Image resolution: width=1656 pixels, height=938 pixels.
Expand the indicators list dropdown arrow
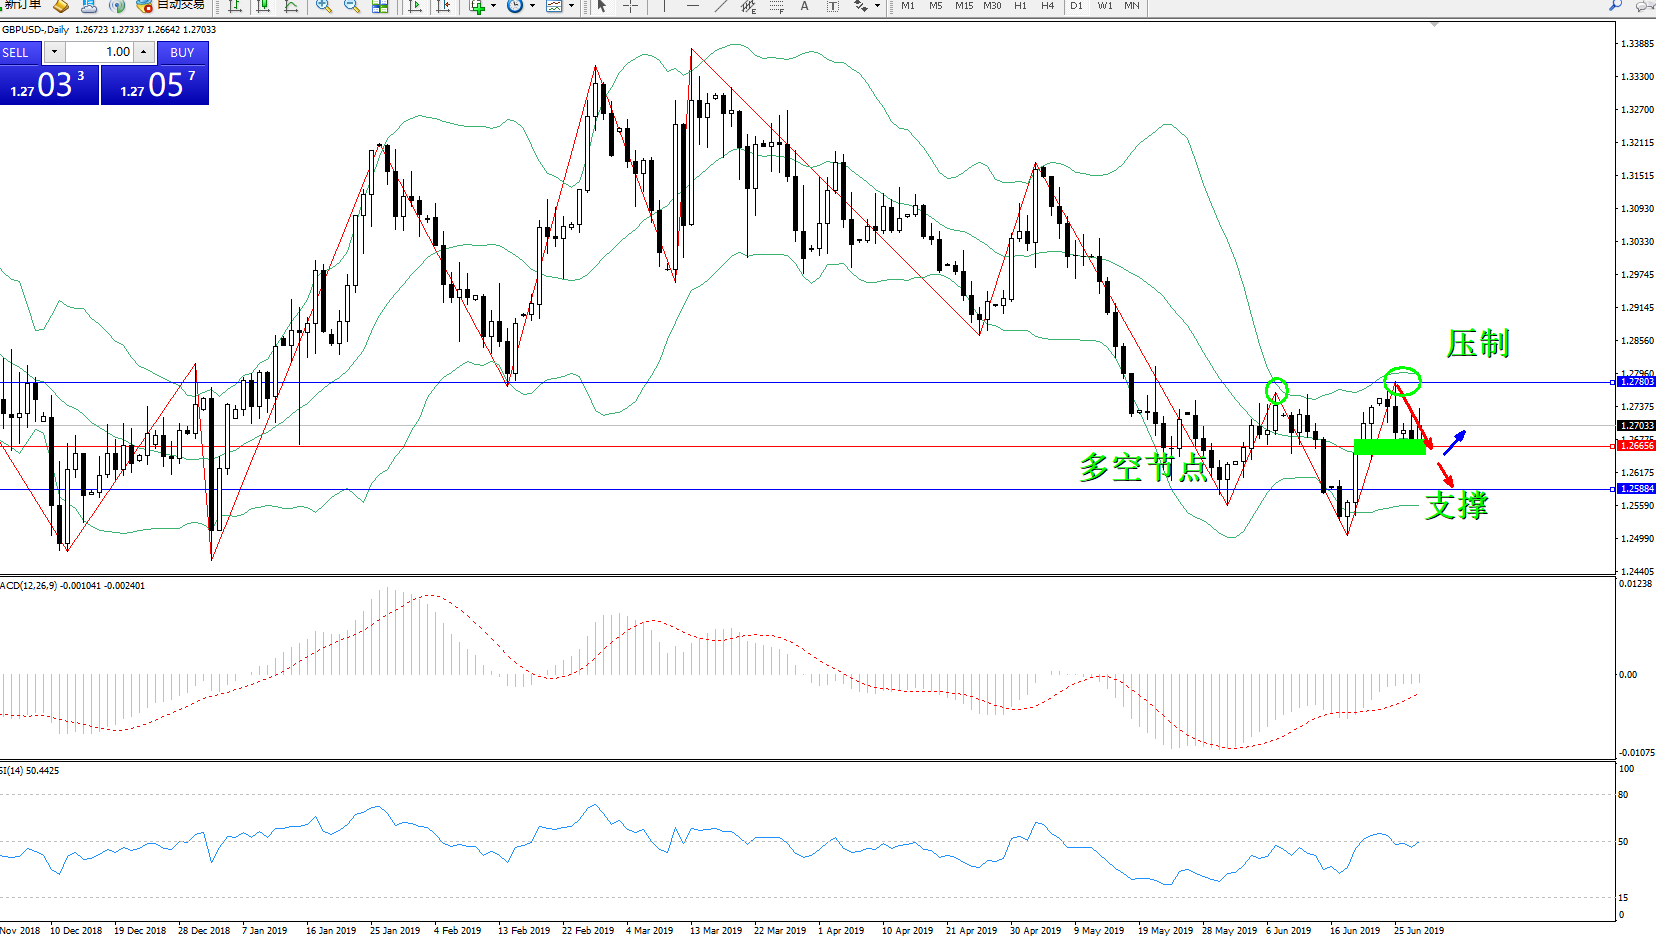pyautogui.click(x=493, y=5)
